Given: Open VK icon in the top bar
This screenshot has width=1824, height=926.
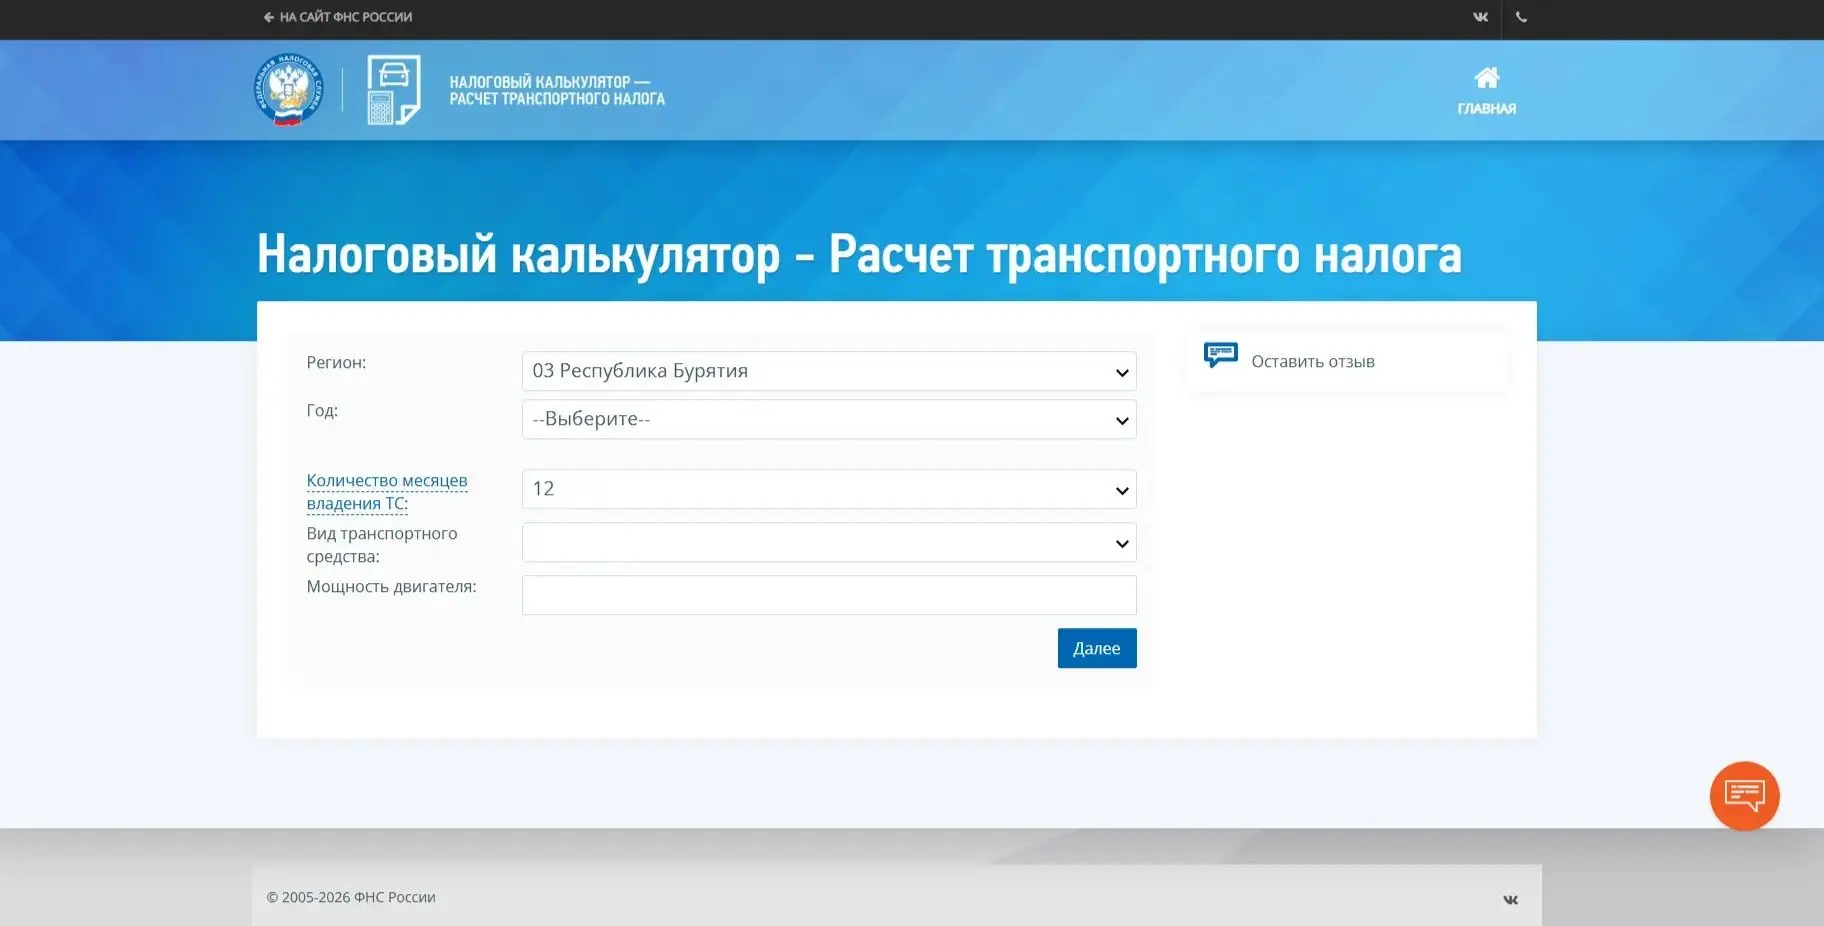Looking at the screenshot, I should click(1480, 17).
